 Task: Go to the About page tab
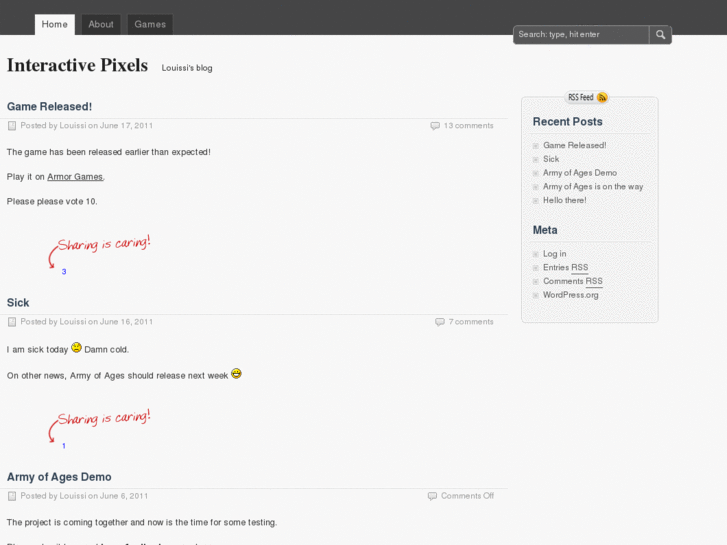[101, 24]
